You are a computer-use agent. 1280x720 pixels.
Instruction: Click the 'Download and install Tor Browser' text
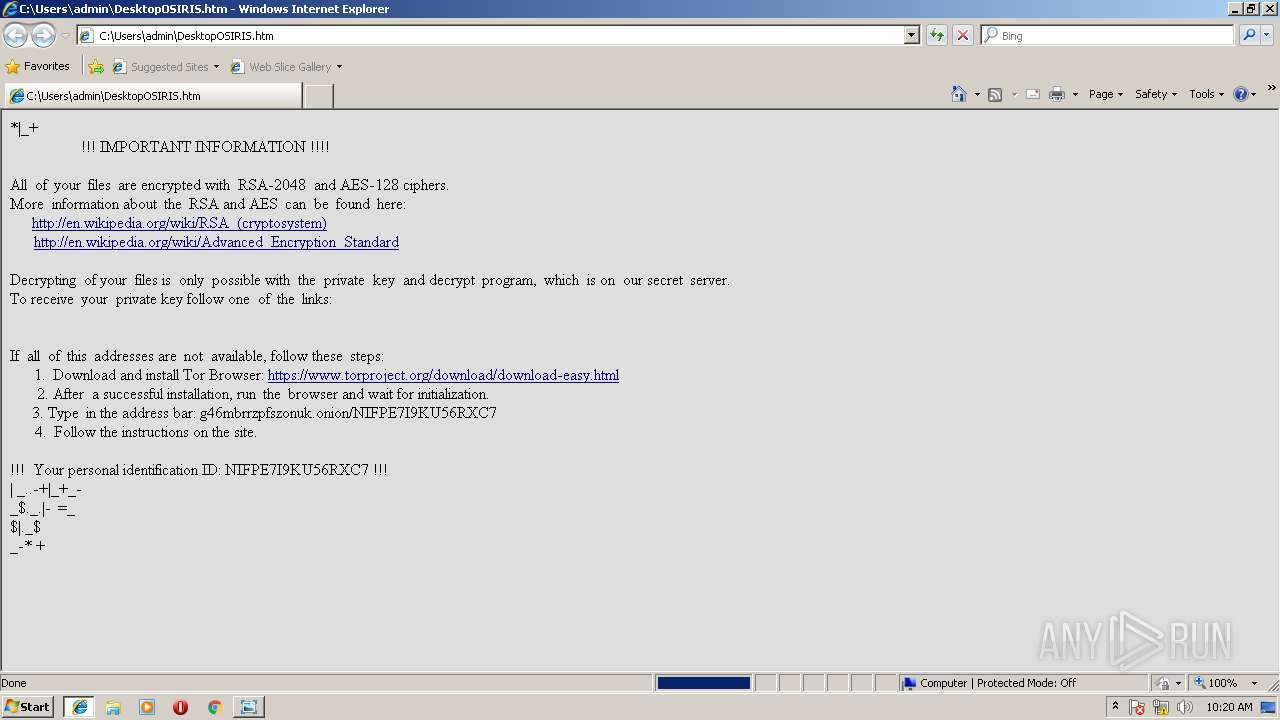[158, 375]
